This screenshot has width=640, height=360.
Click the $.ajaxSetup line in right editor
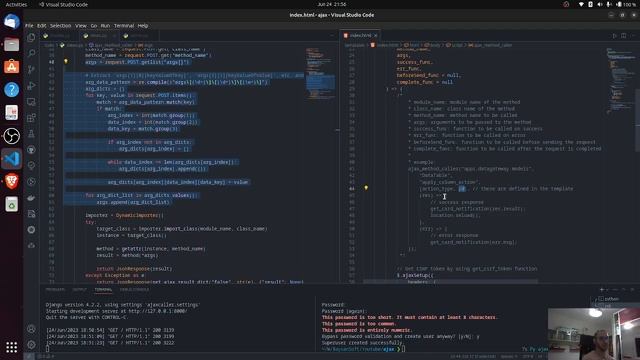tap(415, 275)
